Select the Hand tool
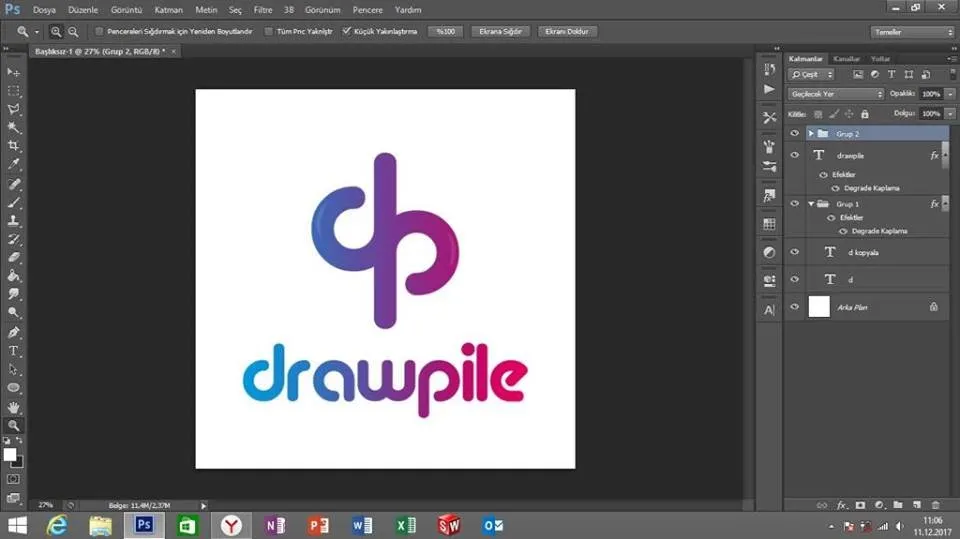 point(13,407)
